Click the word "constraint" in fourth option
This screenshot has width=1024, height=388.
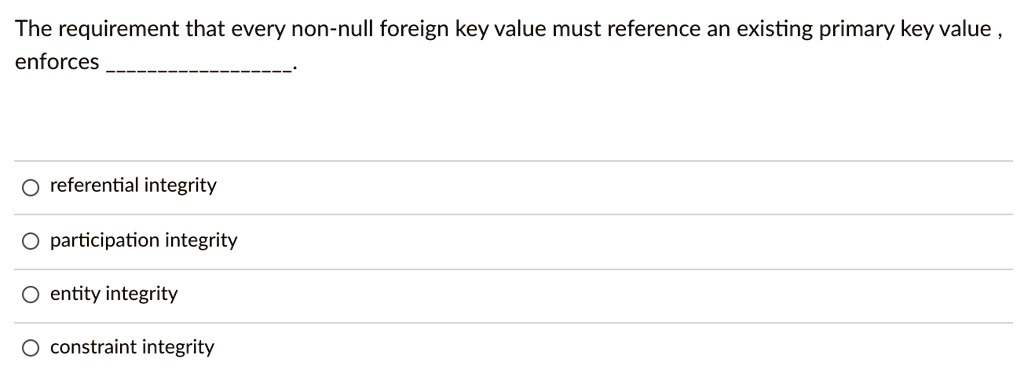coord(93,348)
